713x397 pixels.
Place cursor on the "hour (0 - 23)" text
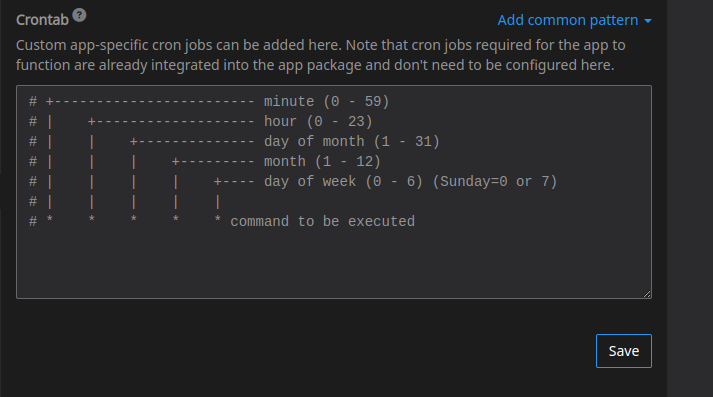(318, 121)
